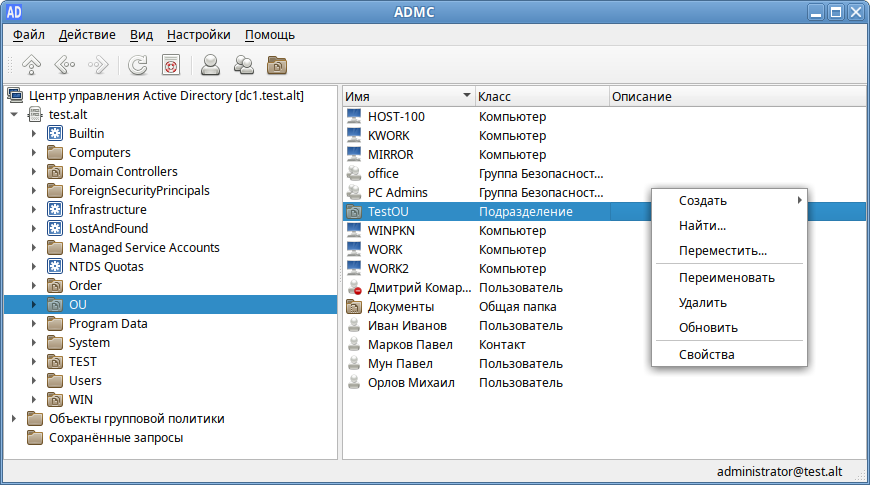
Task: Open the Помощь menu
Action: [x=270, y=35]
